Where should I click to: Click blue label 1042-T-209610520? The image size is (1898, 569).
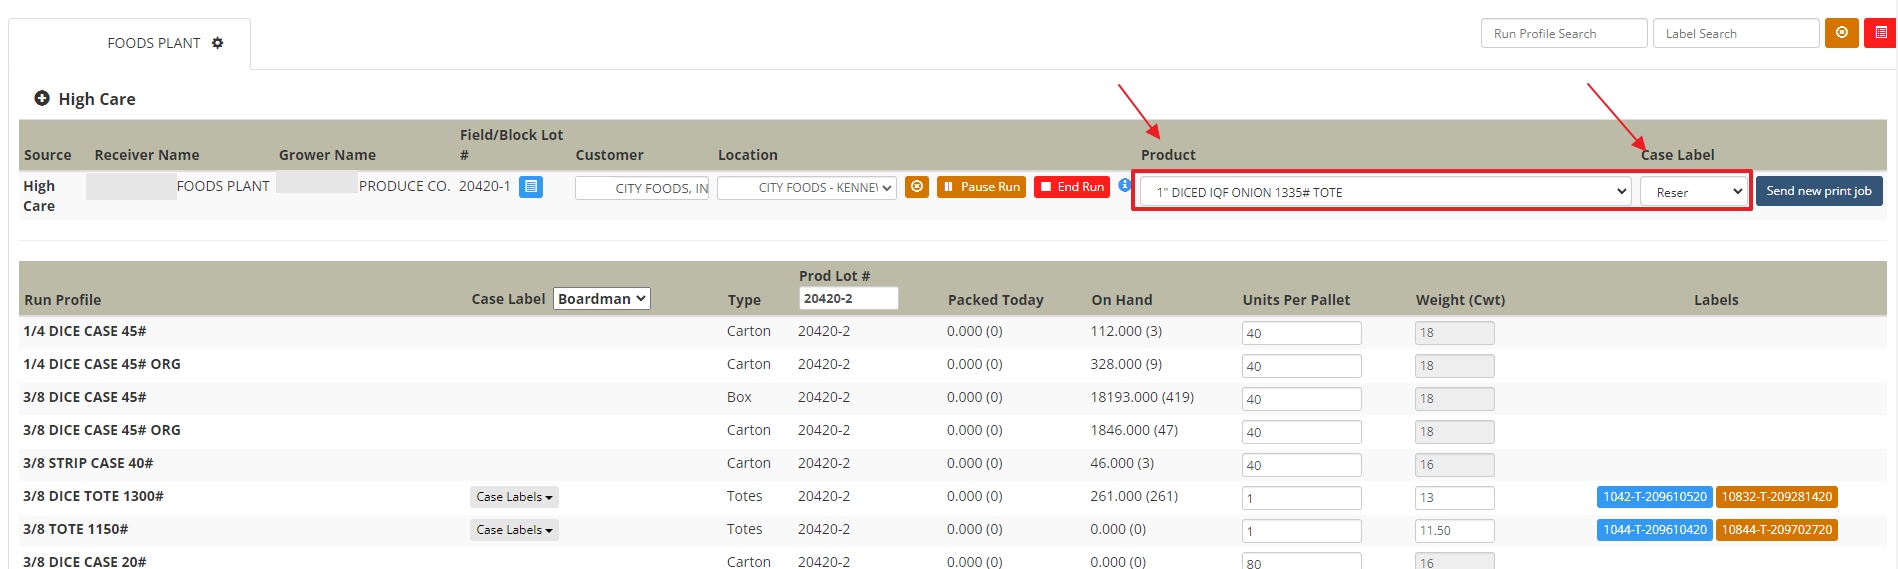[1654, 497]
